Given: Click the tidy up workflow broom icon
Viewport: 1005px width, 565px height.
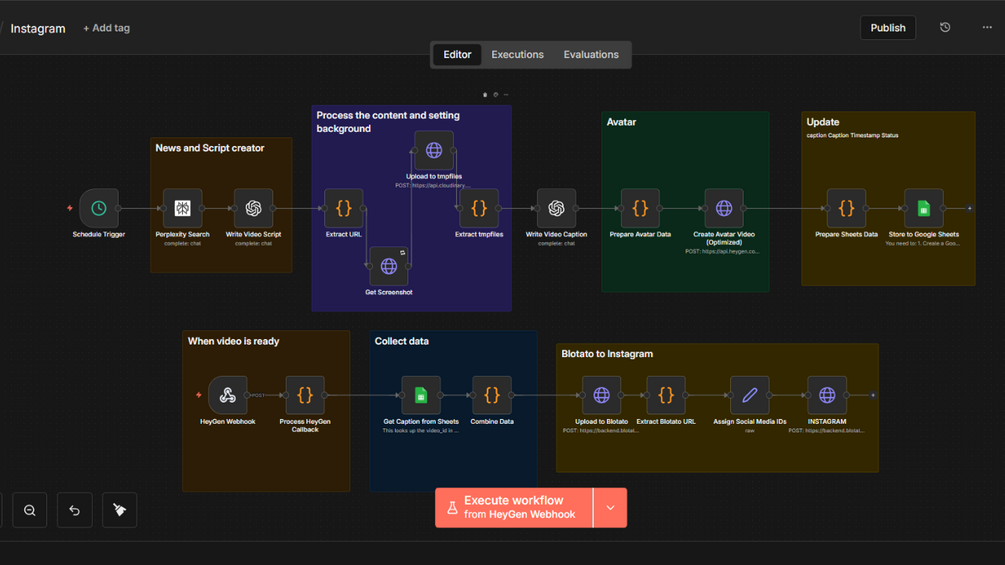Looking at the screenshot, I should point(119,510).
